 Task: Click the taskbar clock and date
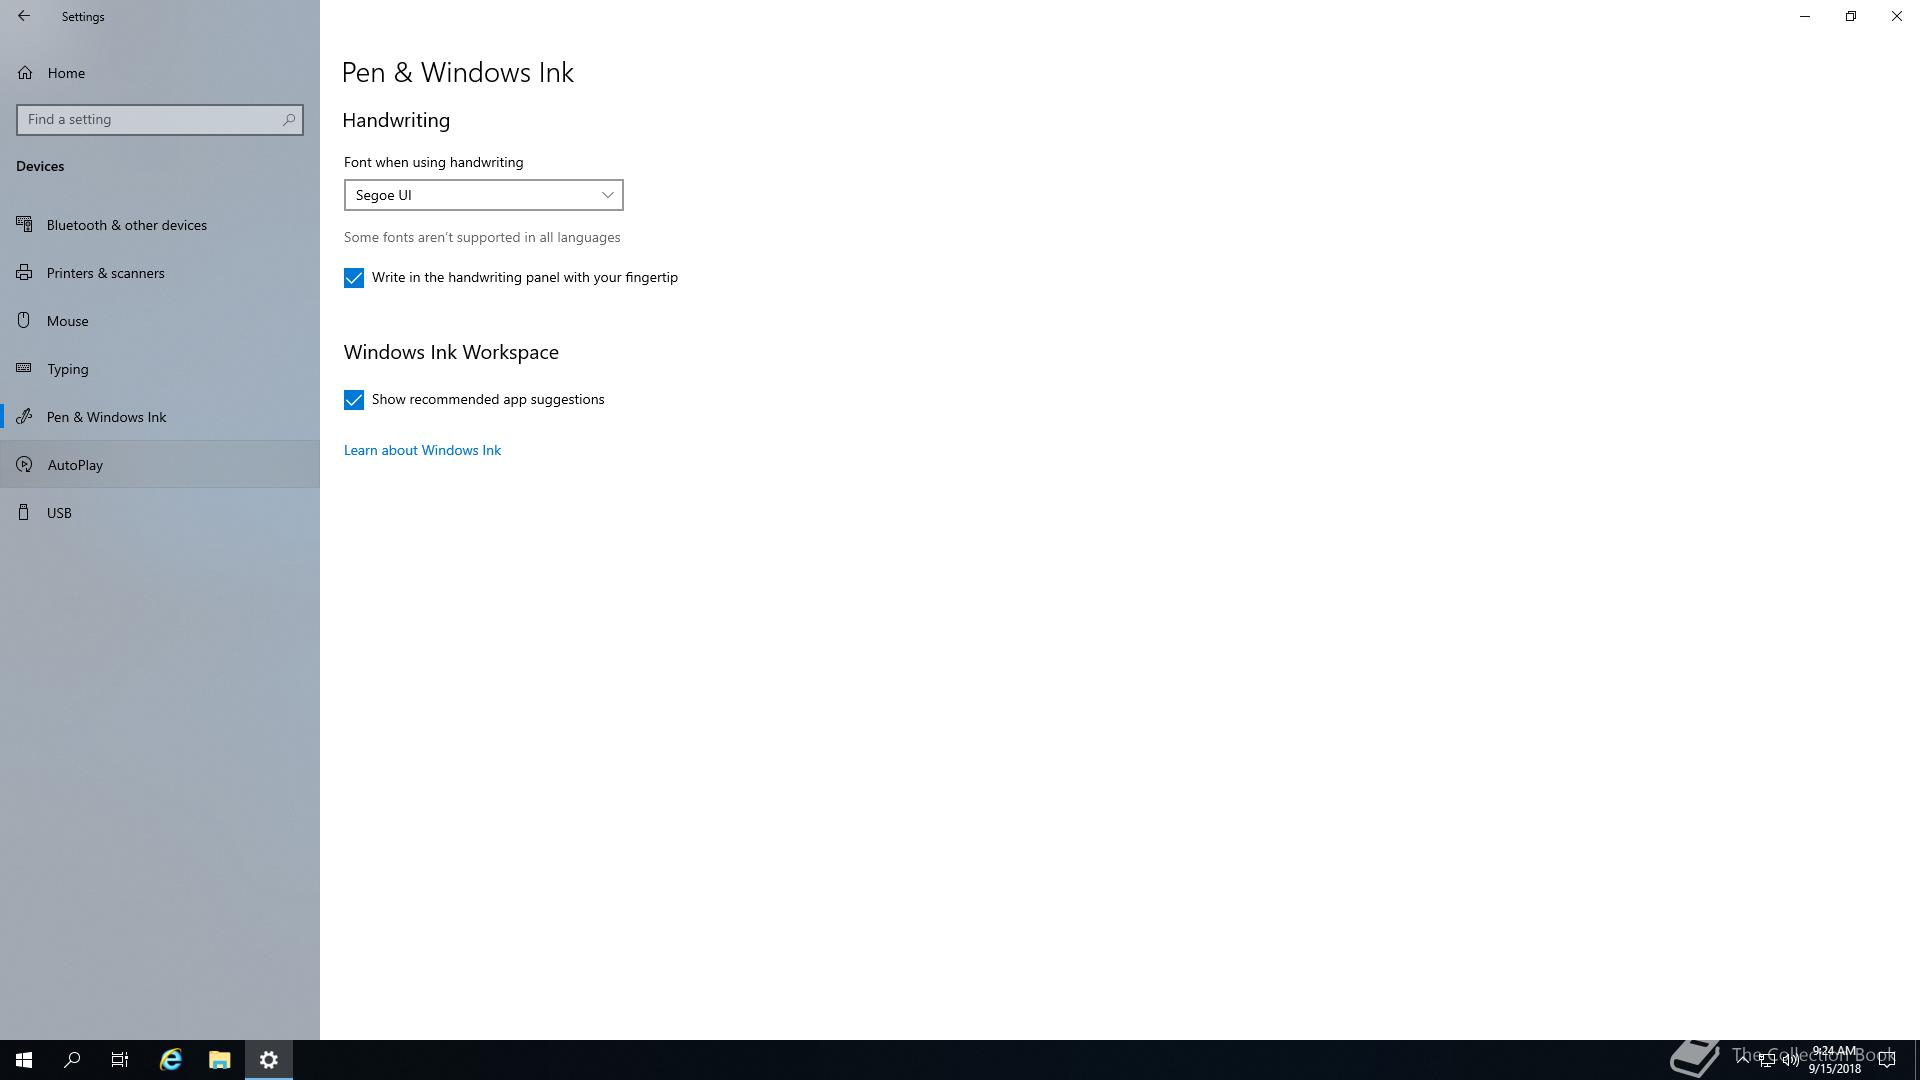pyautogui.click(x=1834, y=1060)
